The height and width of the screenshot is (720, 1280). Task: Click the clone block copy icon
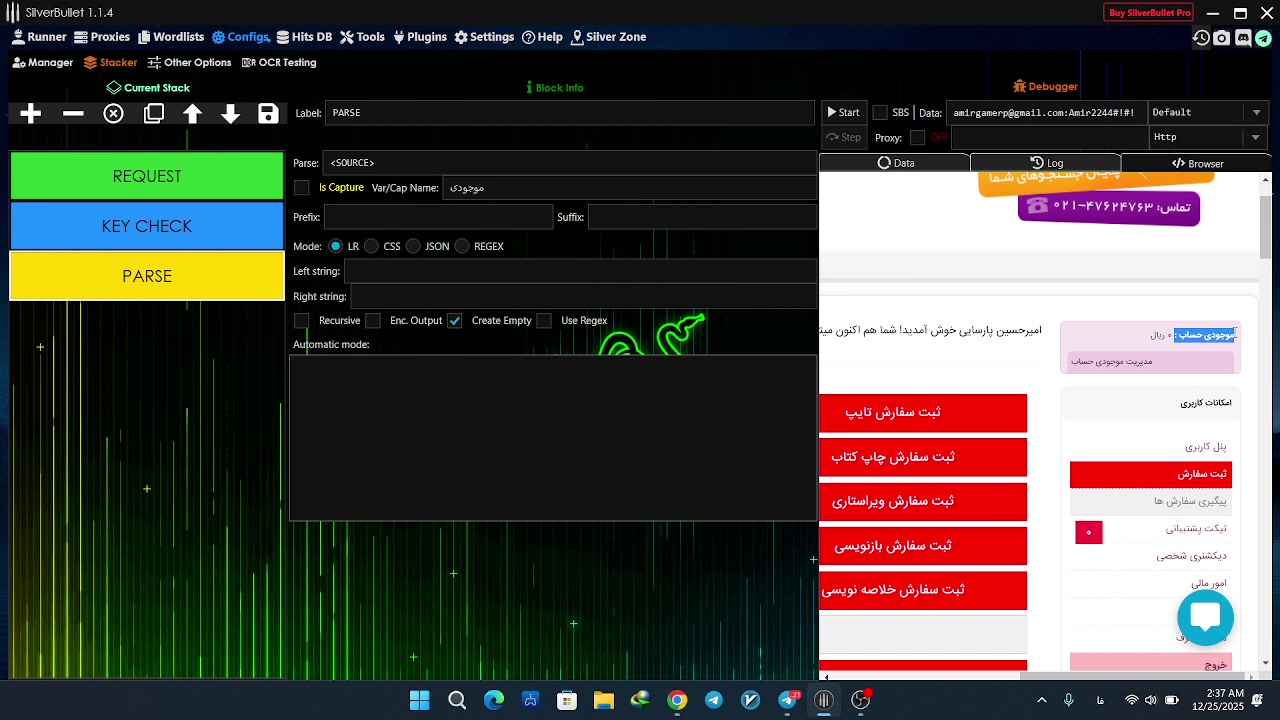(x=154, y=114)
